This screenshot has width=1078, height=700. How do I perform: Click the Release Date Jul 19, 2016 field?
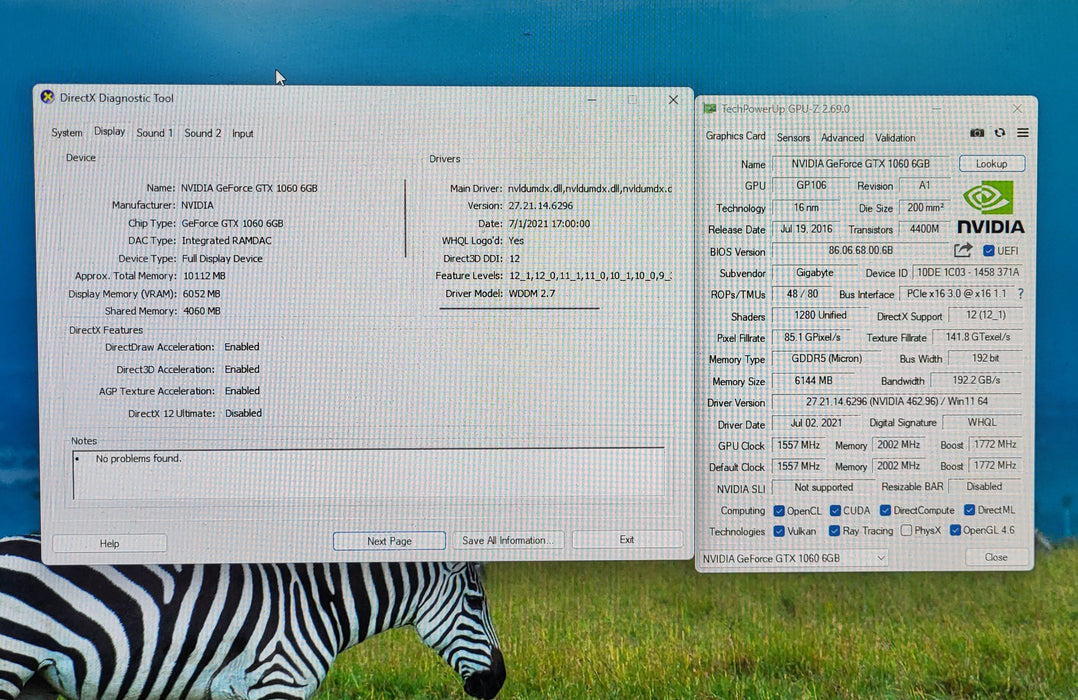(806, 228)
